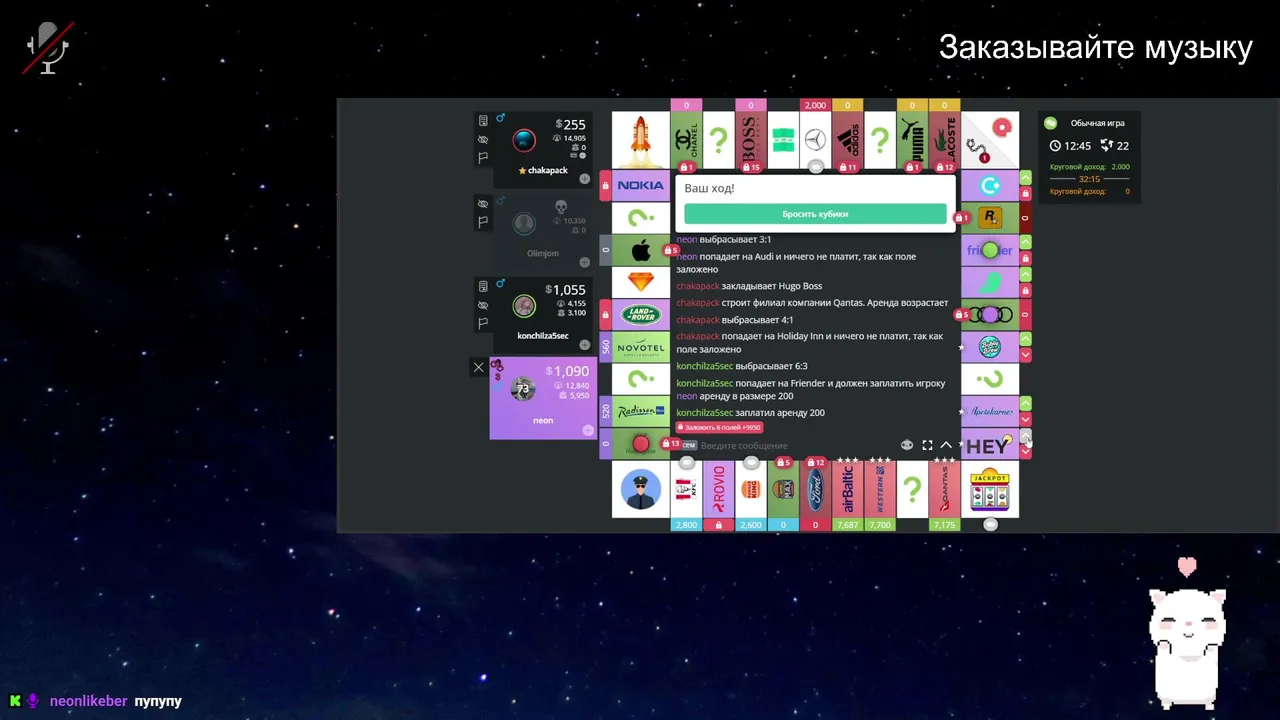Click flag icon beside Olimjom

[x=483, y=222]
